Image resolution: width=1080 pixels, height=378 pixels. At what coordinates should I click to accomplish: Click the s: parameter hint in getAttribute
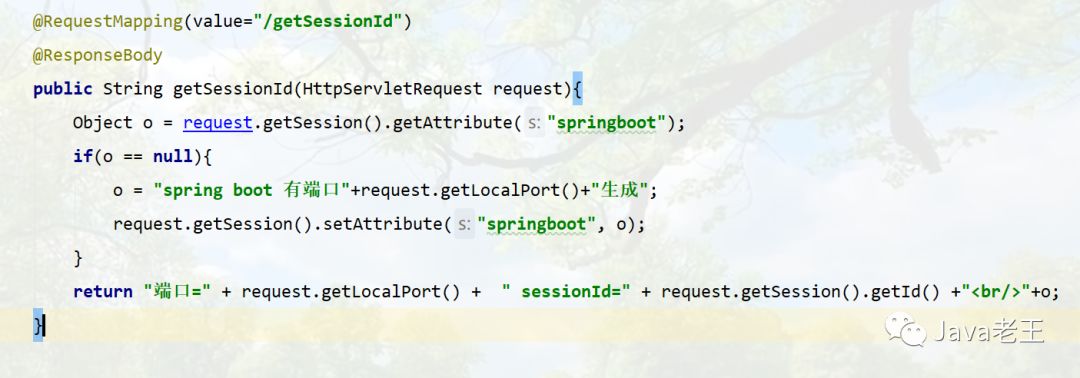[533, 123]
